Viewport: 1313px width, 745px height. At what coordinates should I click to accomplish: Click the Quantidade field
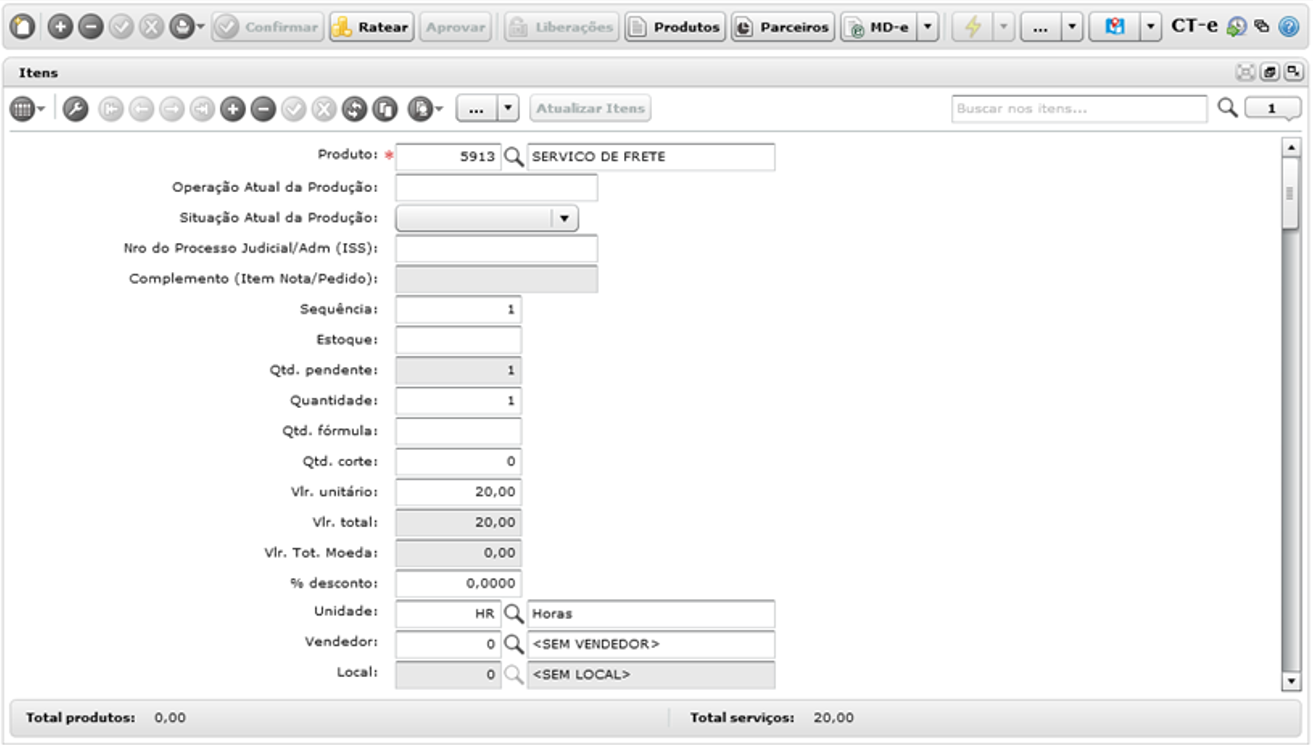458,401
